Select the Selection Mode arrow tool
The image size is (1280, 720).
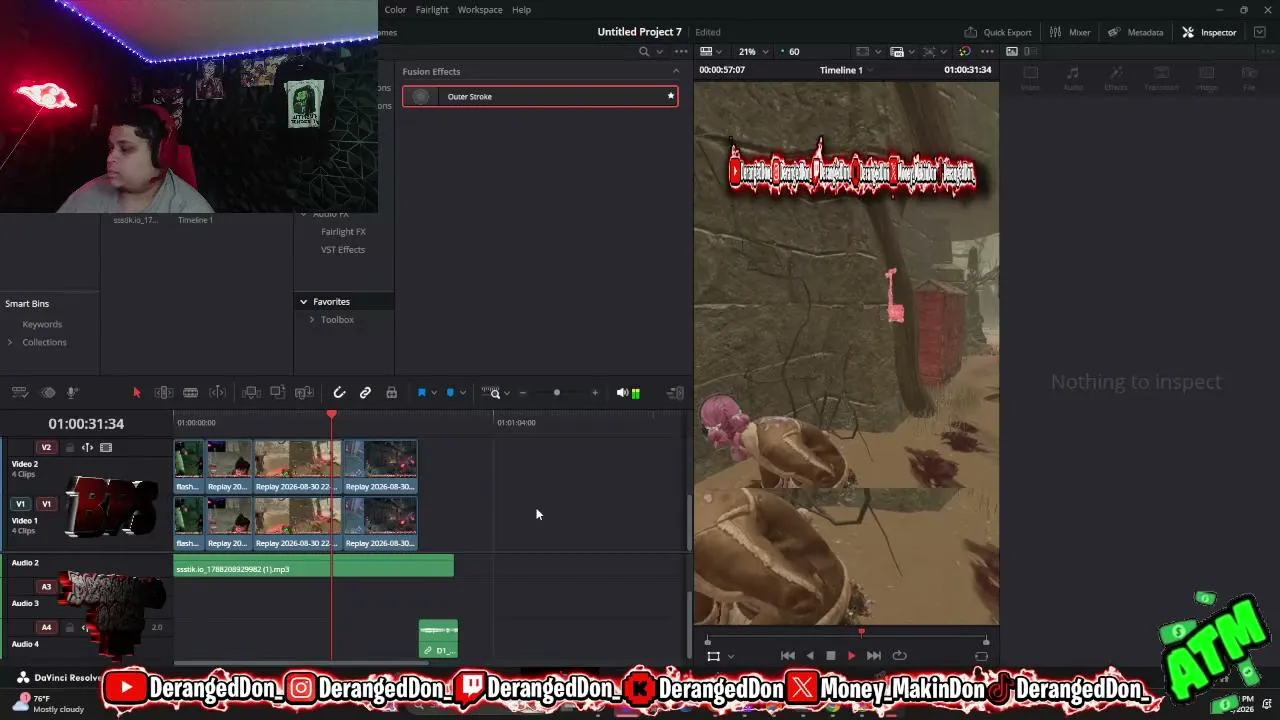pos(137,393)
